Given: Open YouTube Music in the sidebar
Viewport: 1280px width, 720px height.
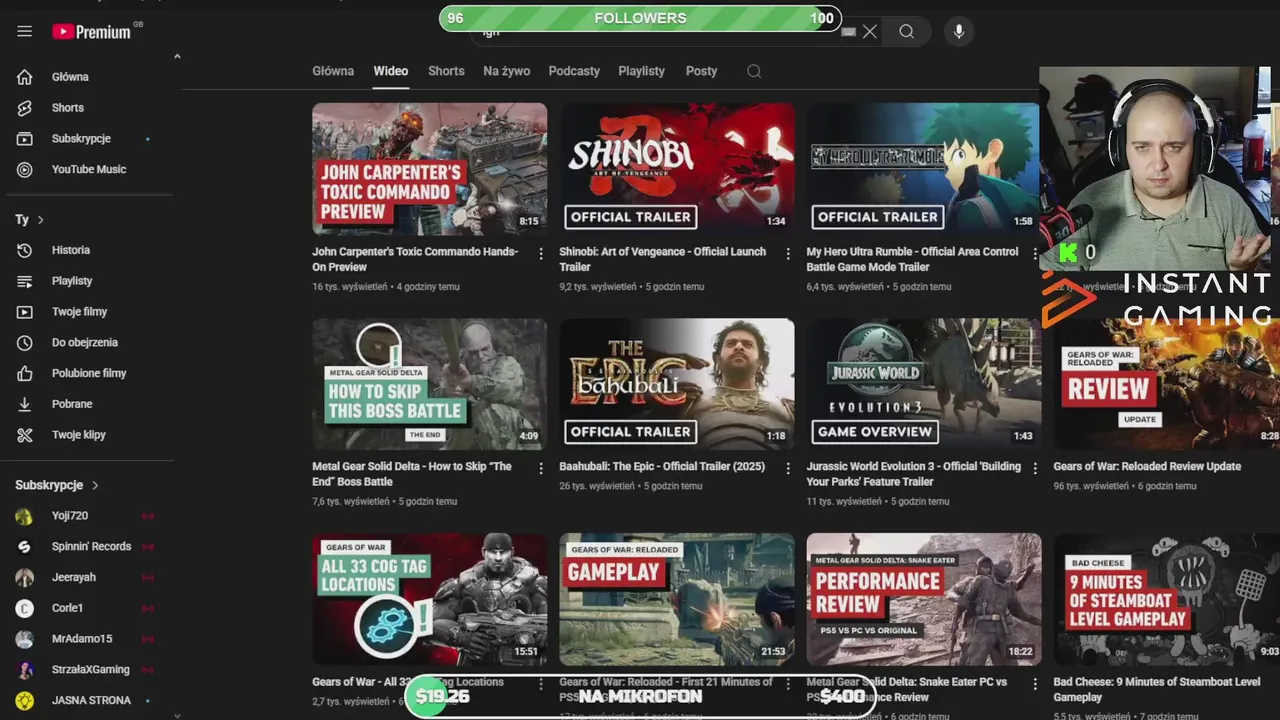Looking at the screenshot, I should [88, 170].
